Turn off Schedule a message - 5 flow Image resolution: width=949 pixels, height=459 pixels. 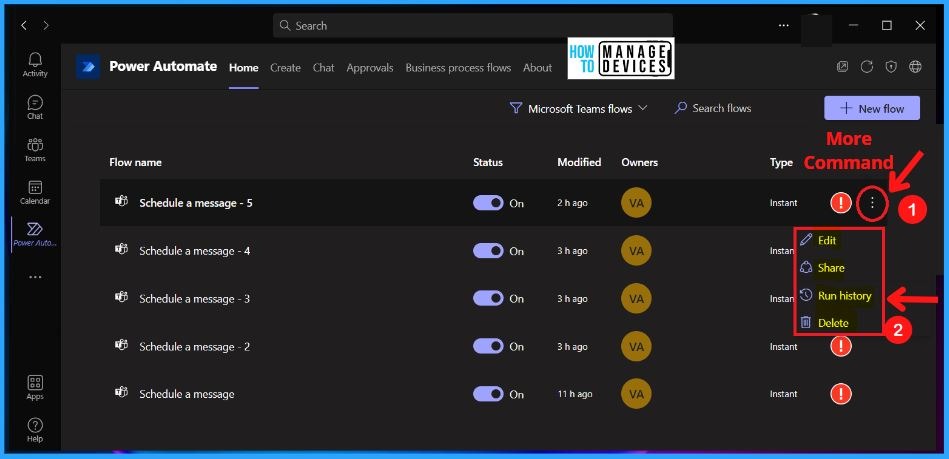pyautogui.click(x=488, y=203)
